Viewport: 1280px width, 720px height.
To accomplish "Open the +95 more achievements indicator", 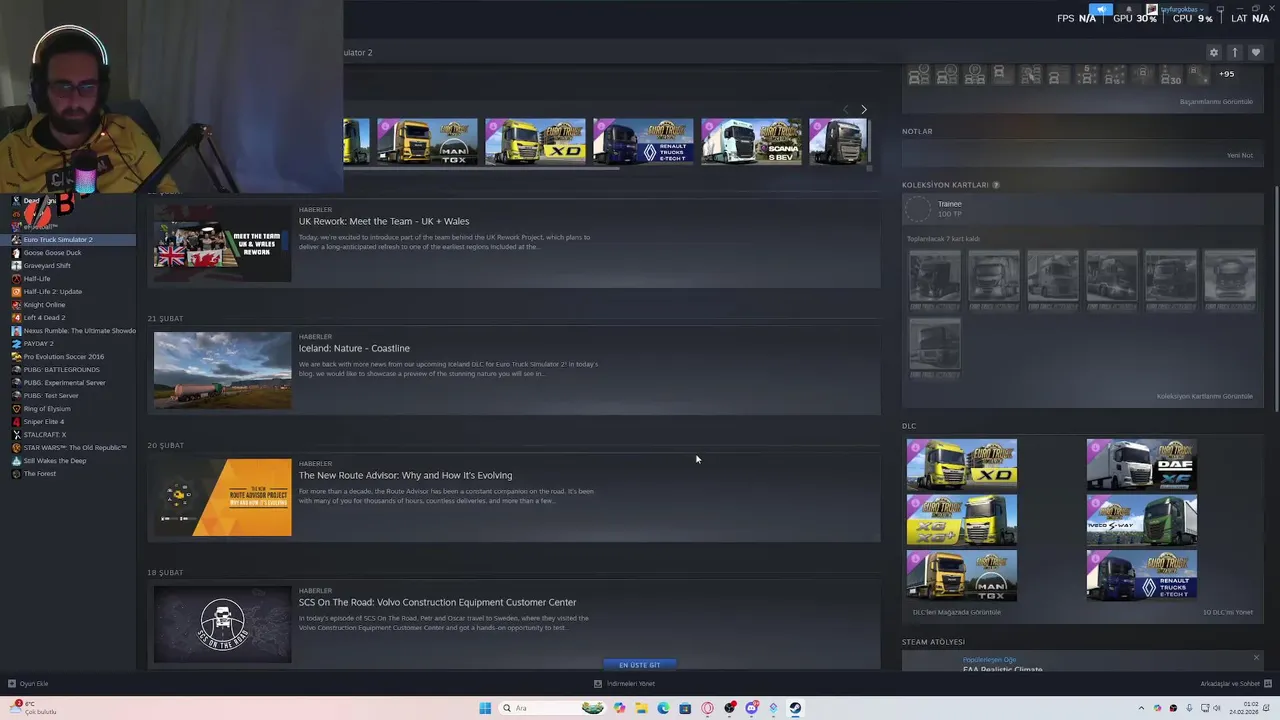I will 1226,74.
